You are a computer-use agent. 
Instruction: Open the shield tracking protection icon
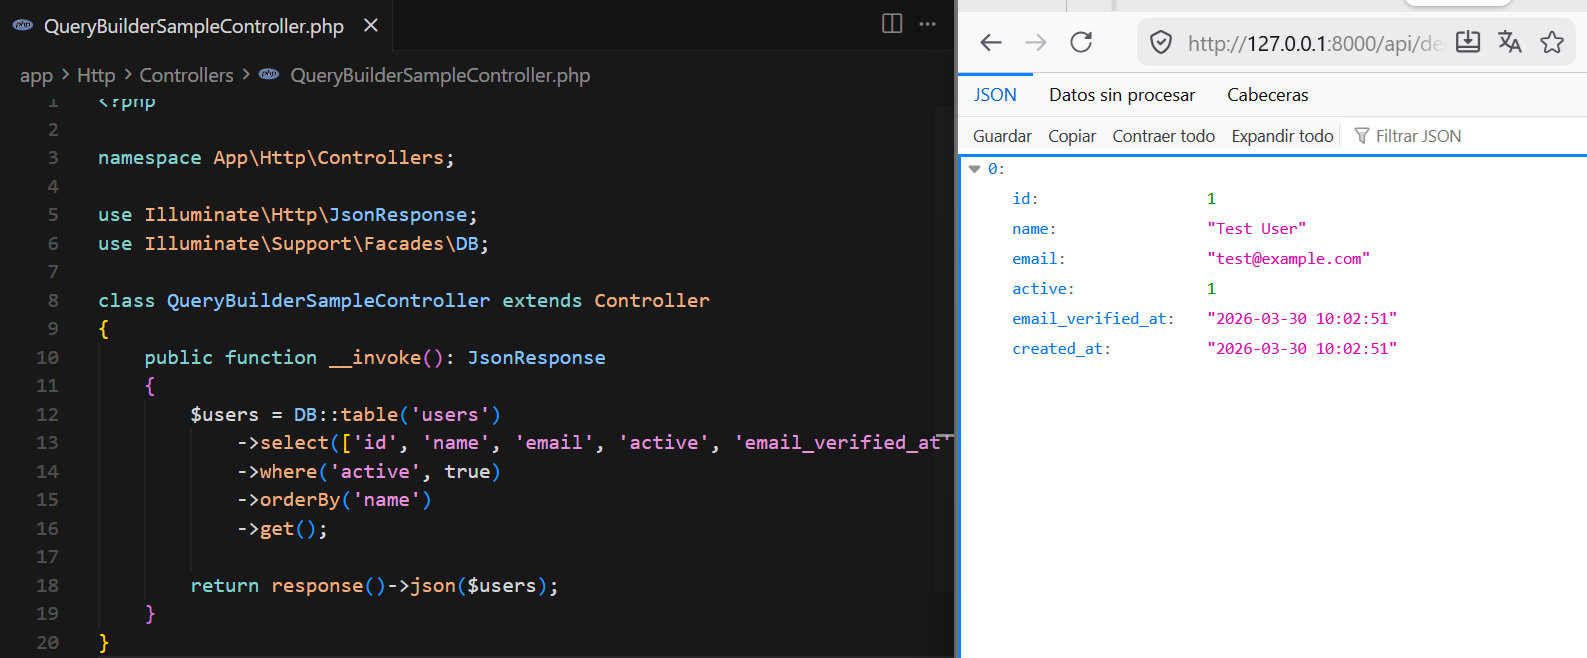[x=1161, y=43]
